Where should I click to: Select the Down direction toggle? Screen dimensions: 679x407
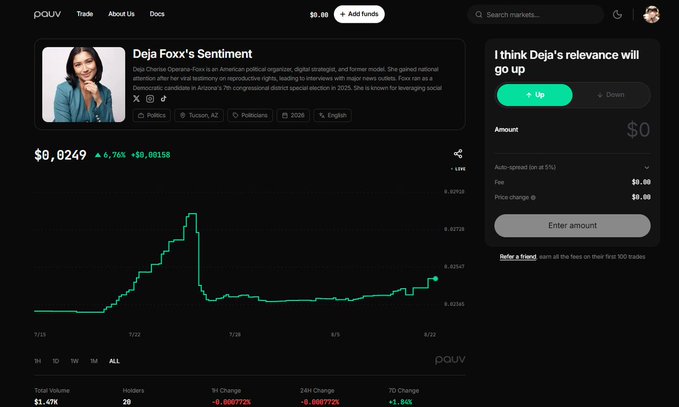[x=611, y=95]
